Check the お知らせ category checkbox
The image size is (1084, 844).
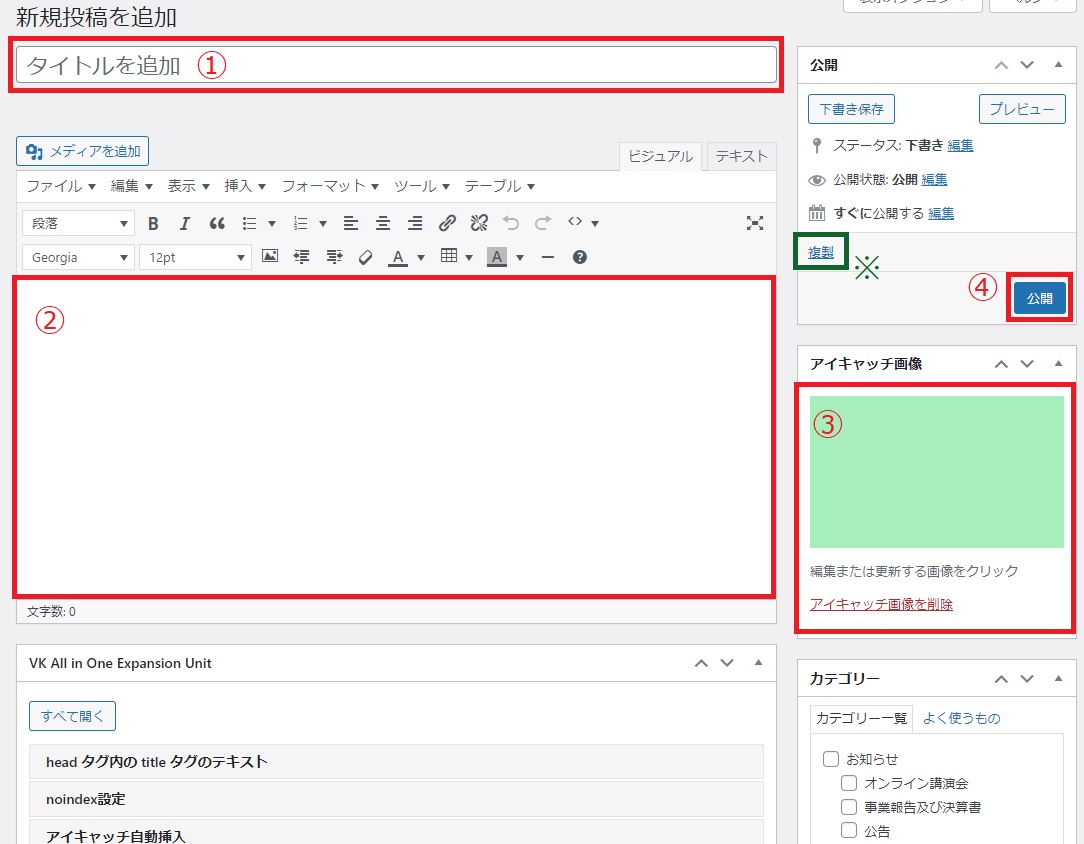(830, 759)
